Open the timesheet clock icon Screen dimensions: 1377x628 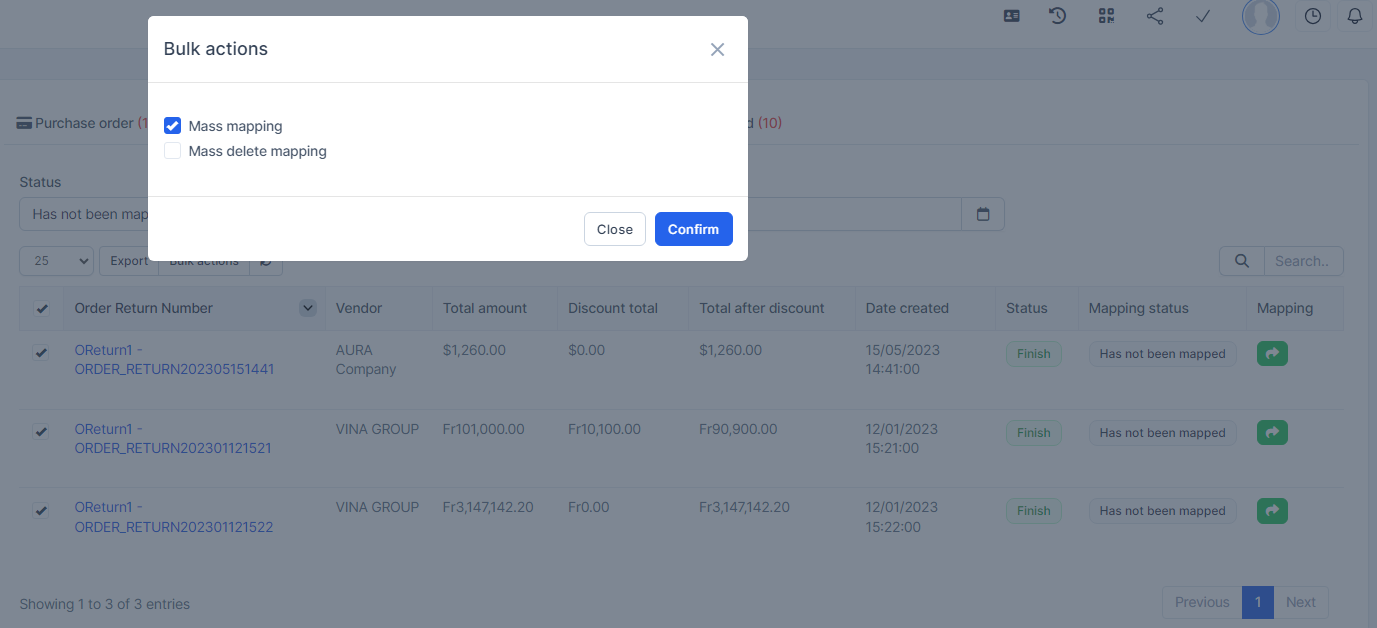pos(1313,16)
